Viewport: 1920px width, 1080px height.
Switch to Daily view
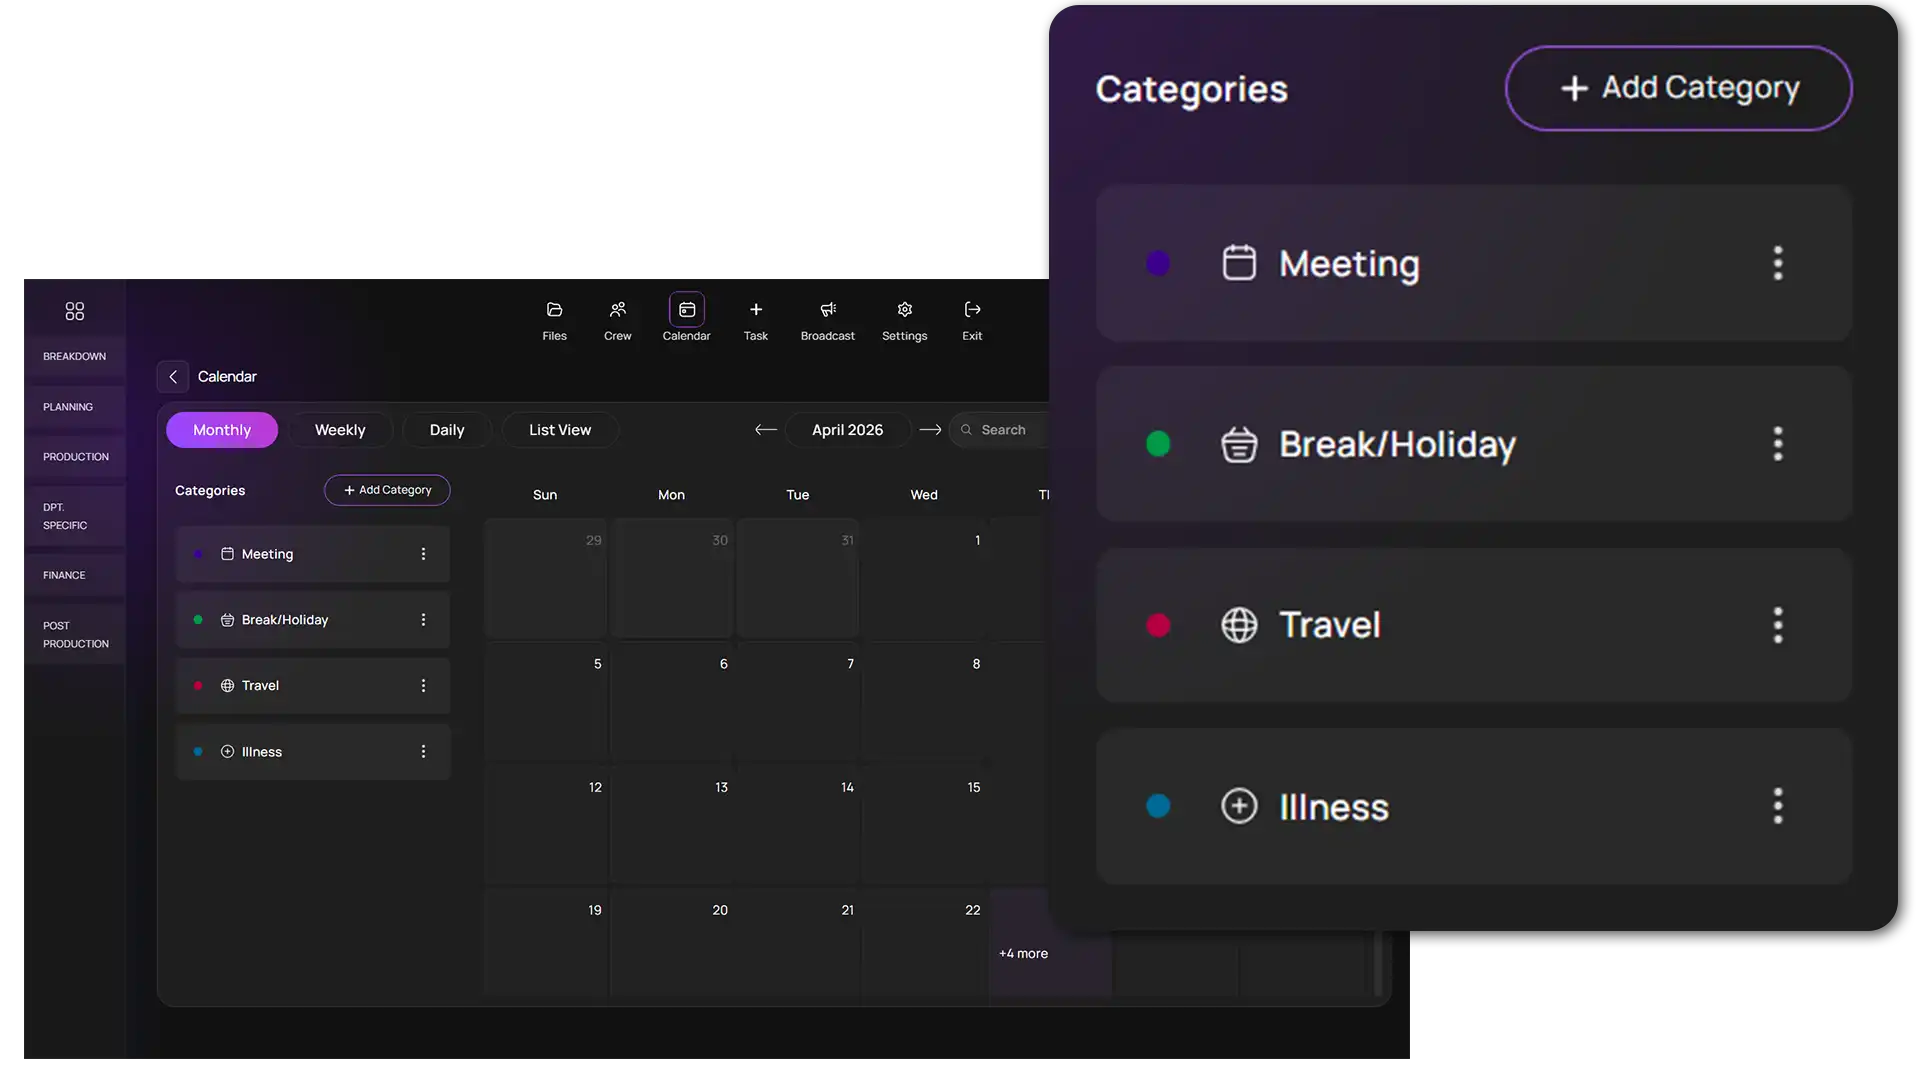pos(447,430)
